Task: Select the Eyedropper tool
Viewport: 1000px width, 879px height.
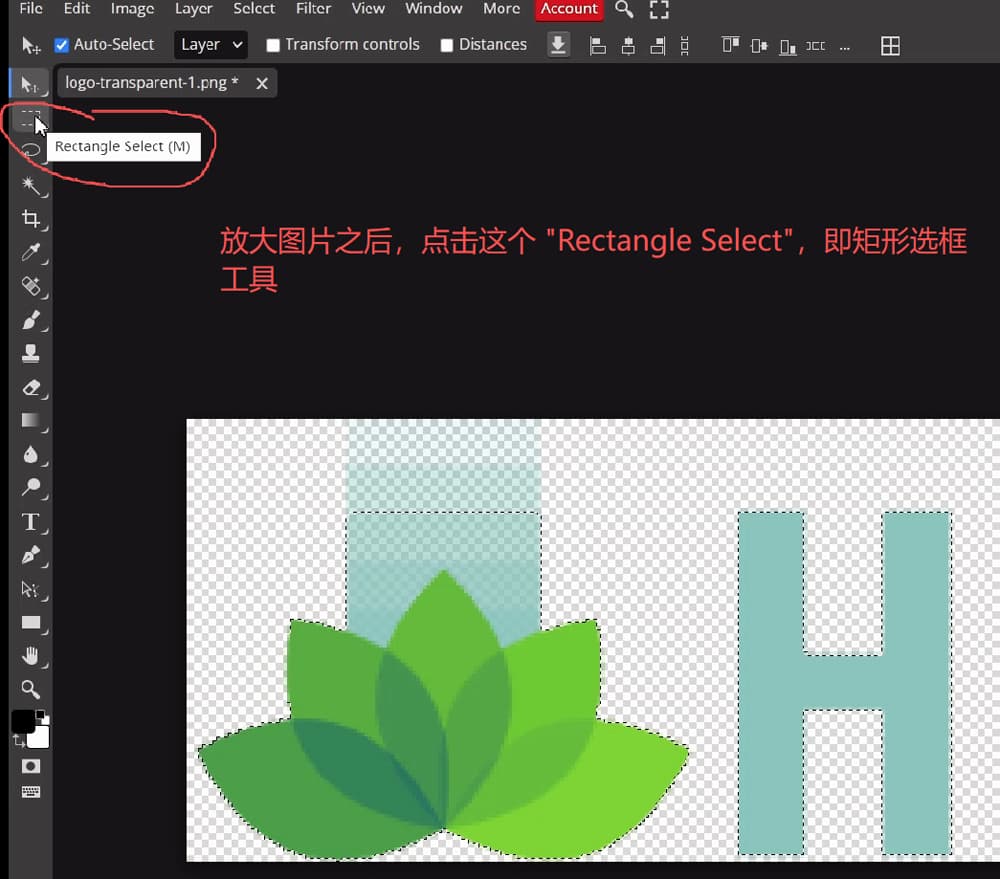Action: coord(30,253)
